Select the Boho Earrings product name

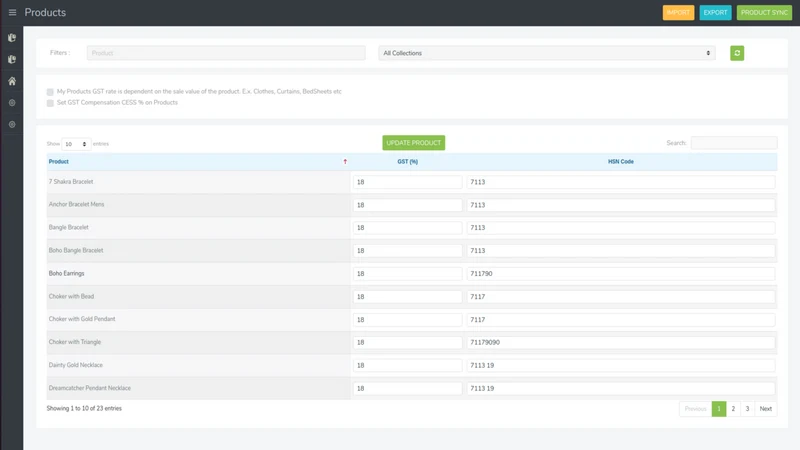tap(66, 273)
